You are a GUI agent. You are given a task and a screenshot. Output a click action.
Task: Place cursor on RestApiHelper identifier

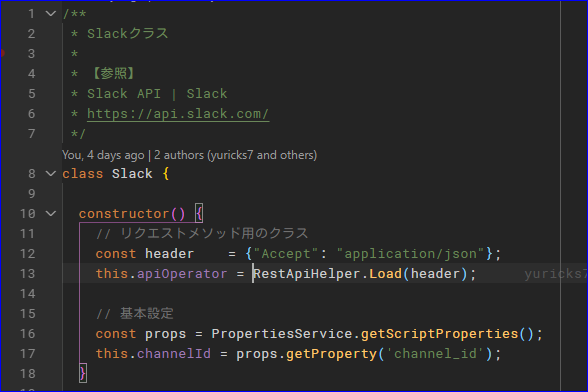pos(306,274)
